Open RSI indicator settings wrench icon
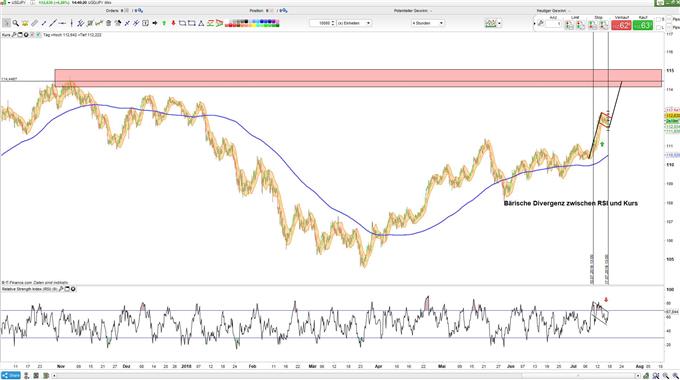Viewport: 680px width, 380px height. (x=61, y=289)
